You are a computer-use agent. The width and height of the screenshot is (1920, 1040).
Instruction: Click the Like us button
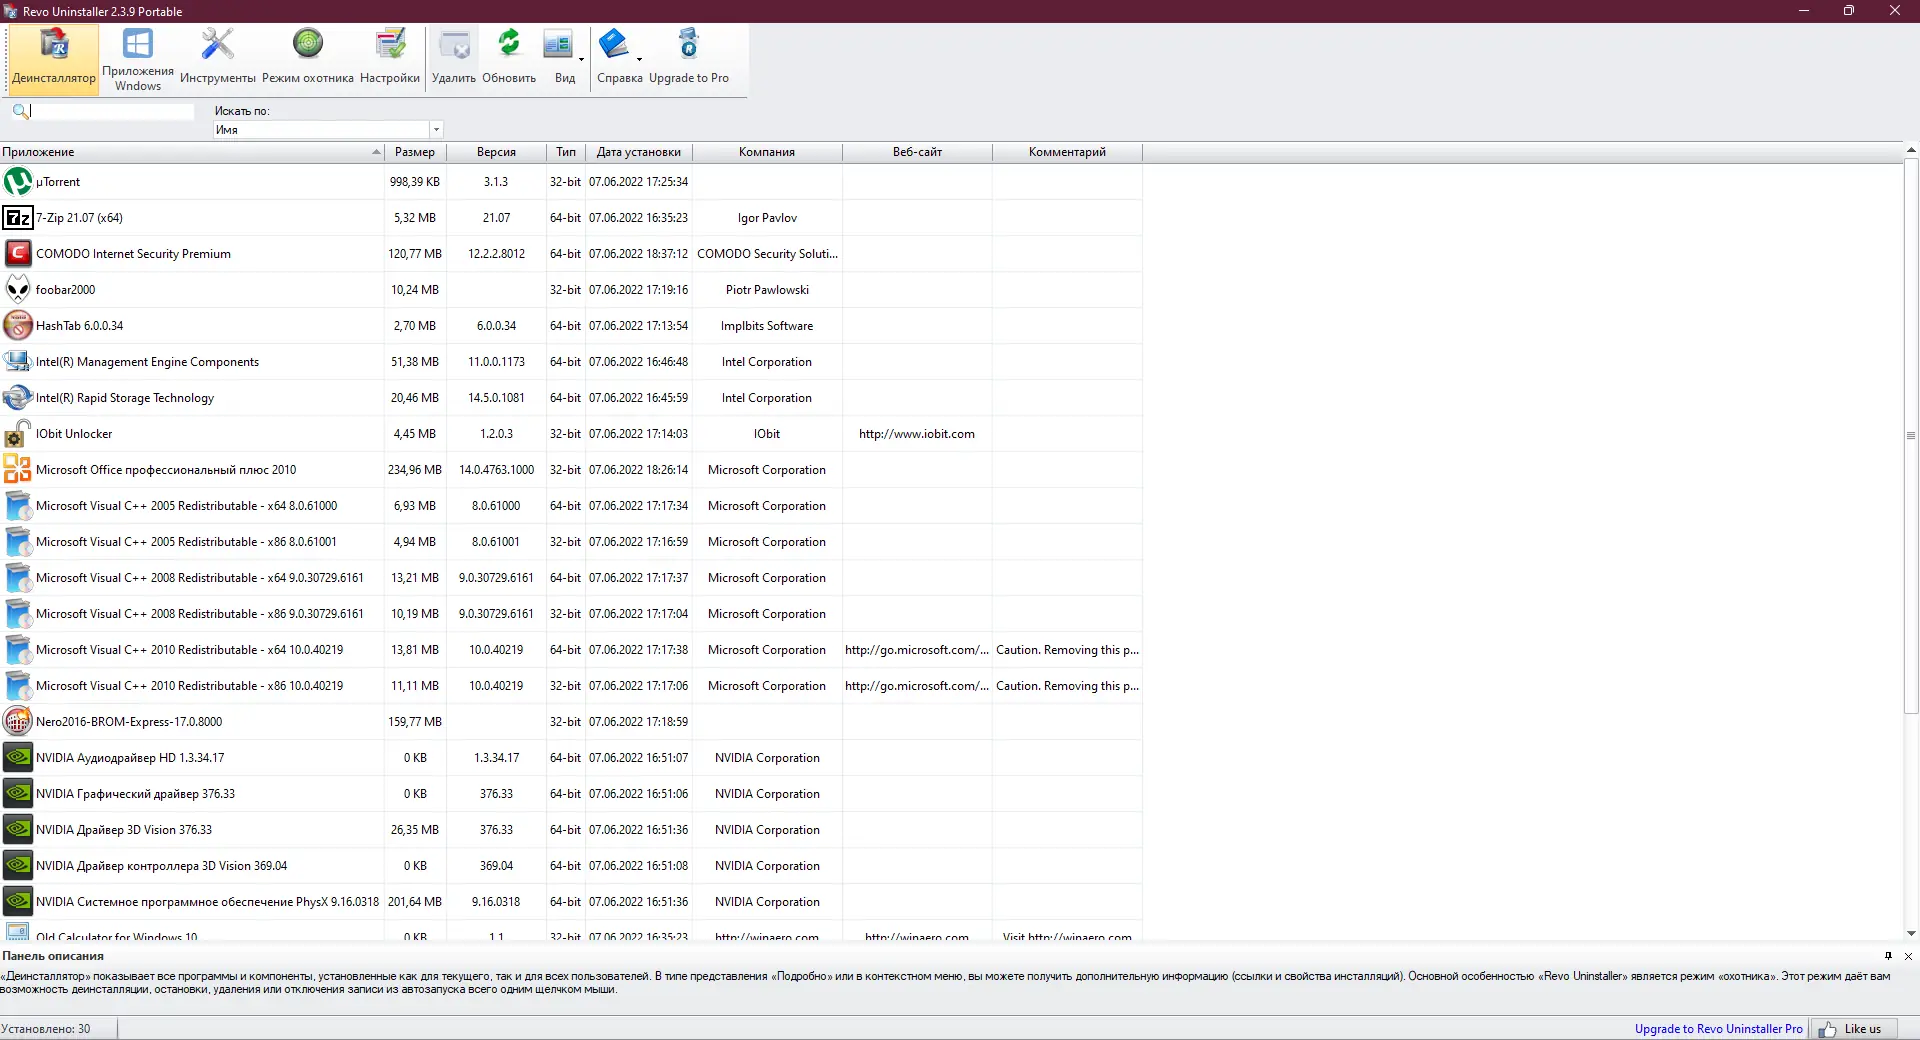(1853, 1029)
